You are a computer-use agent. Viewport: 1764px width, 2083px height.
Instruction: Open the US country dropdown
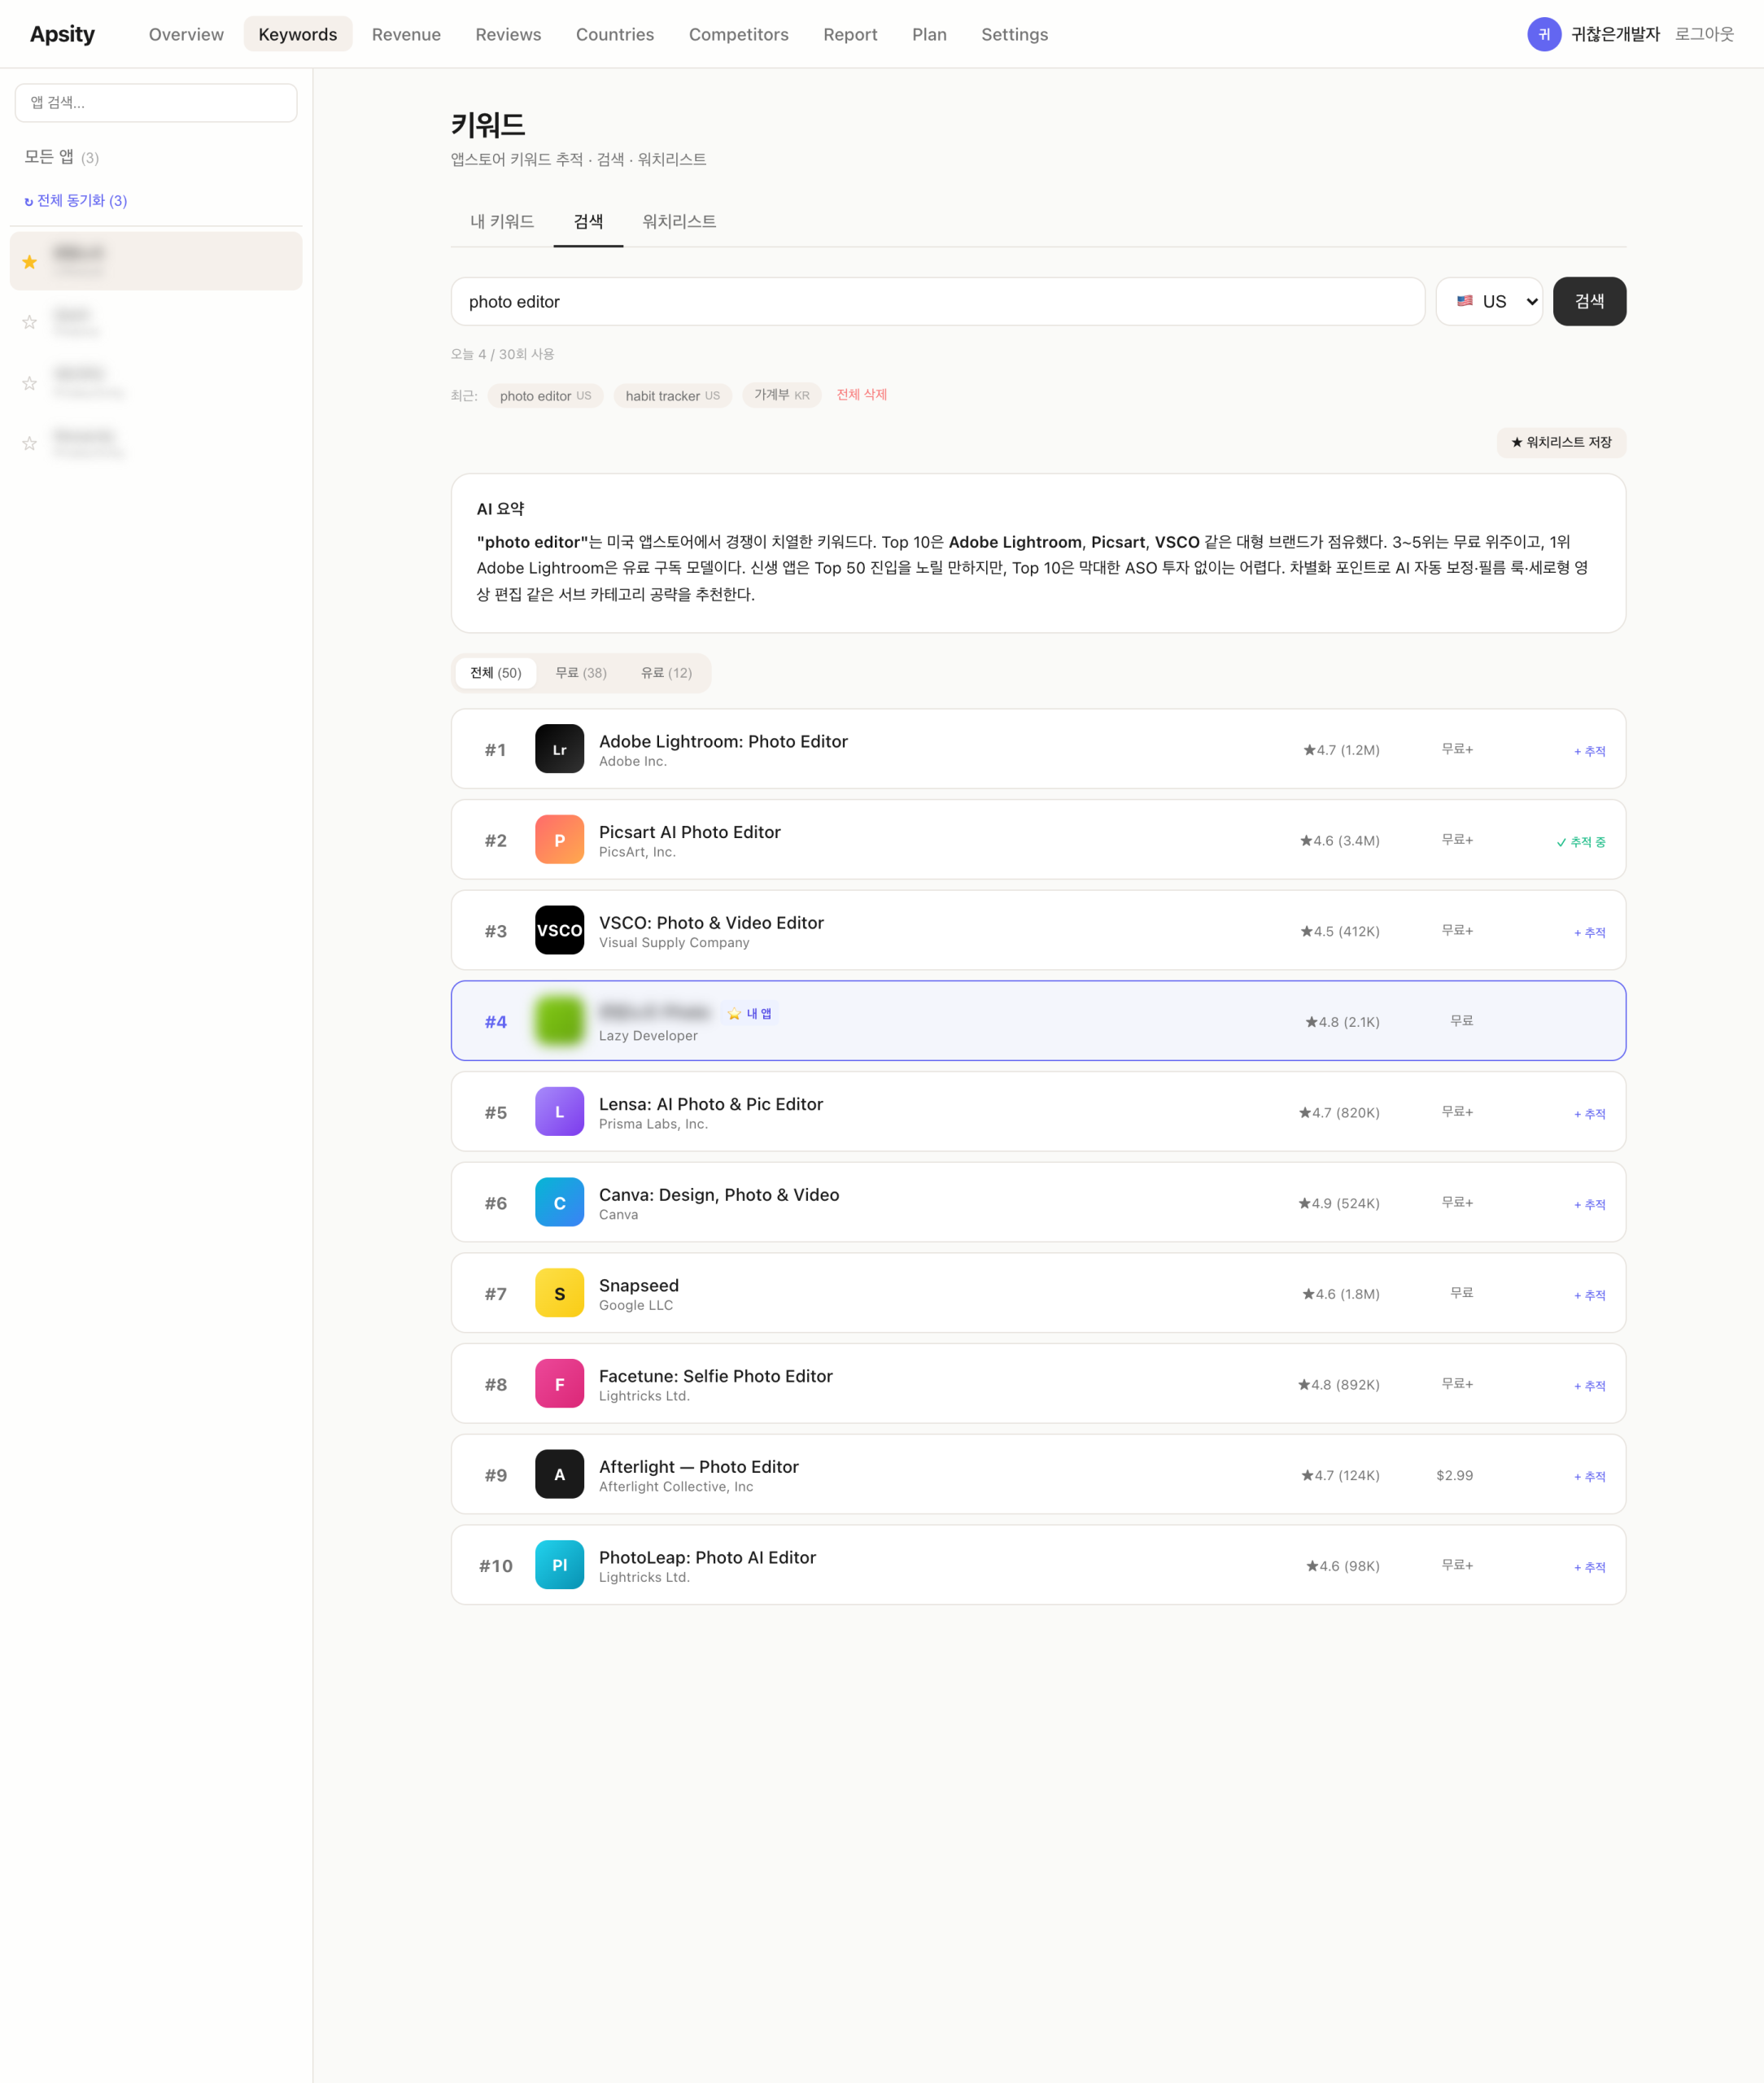1488,302
